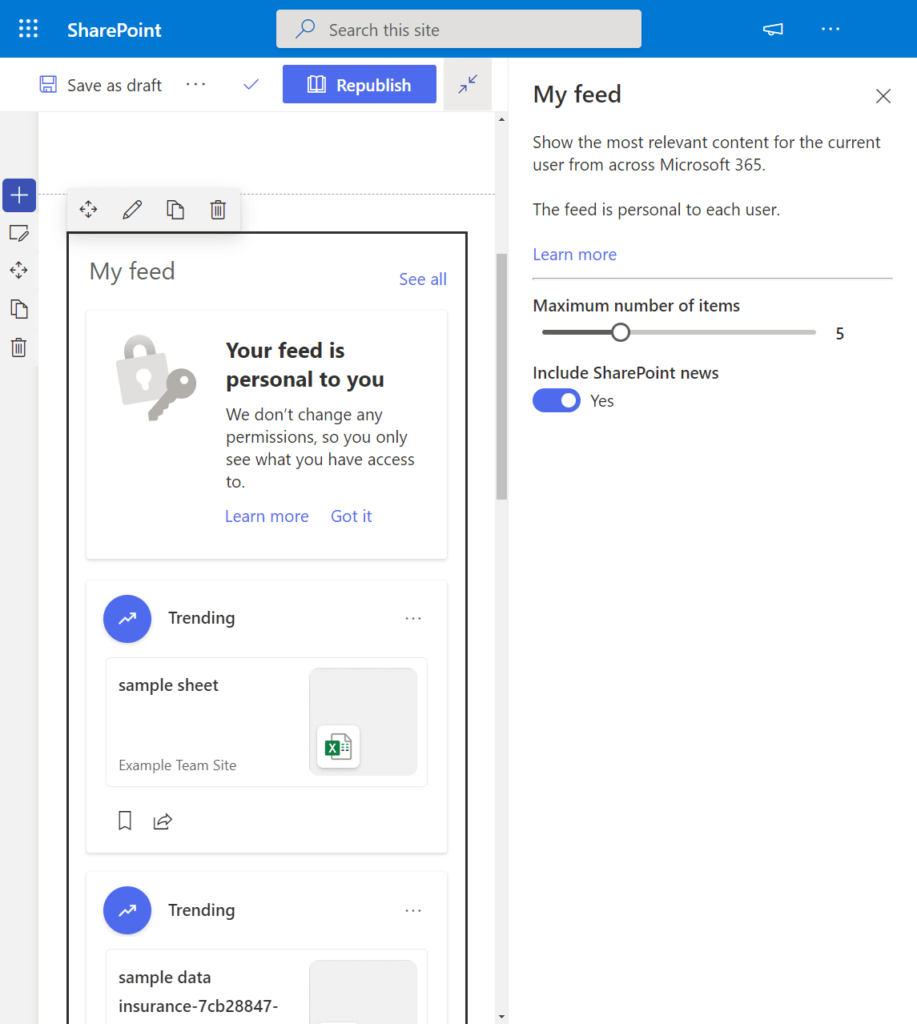Delete section using the left rail trash icon
Viewport: 917px width, 1024px height.
point(19,347)
